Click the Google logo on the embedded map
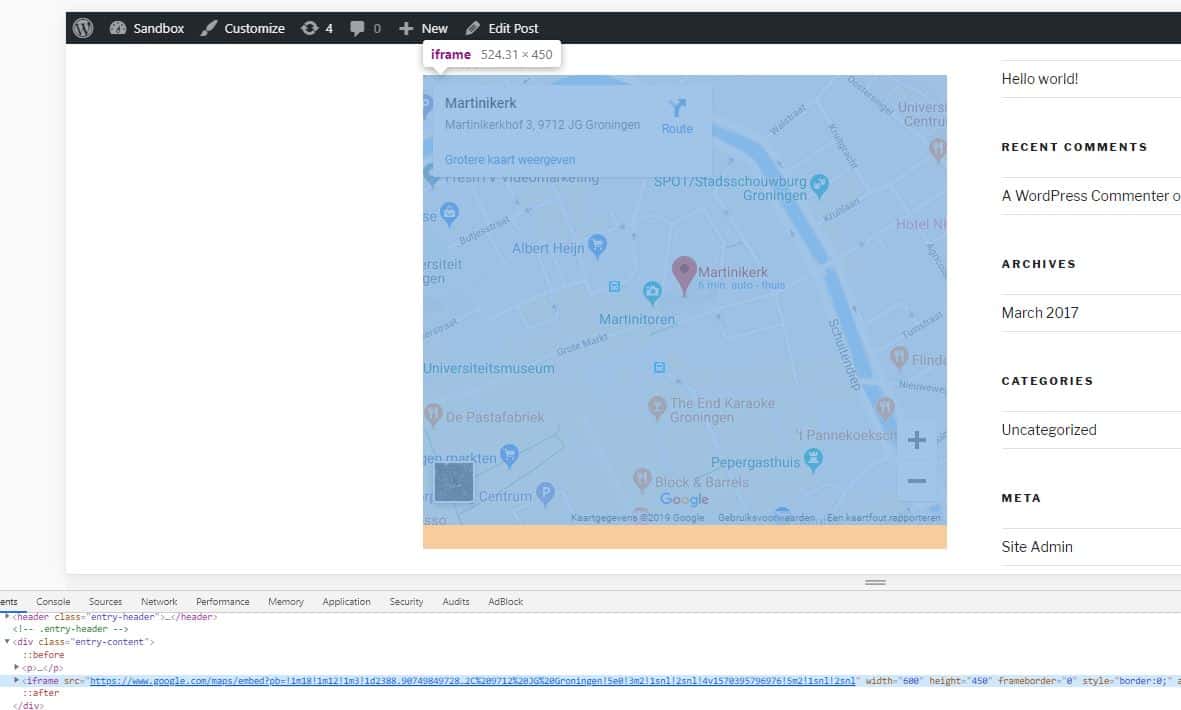This screenshot has width=1181, height=710. point(684,499)
